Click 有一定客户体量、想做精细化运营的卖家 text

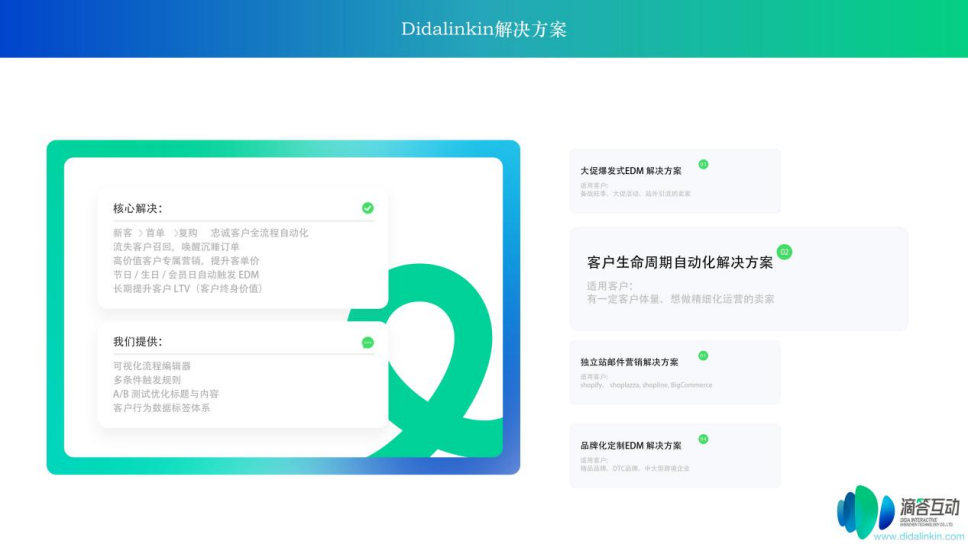pyautogui.click(x=680, y=299)
